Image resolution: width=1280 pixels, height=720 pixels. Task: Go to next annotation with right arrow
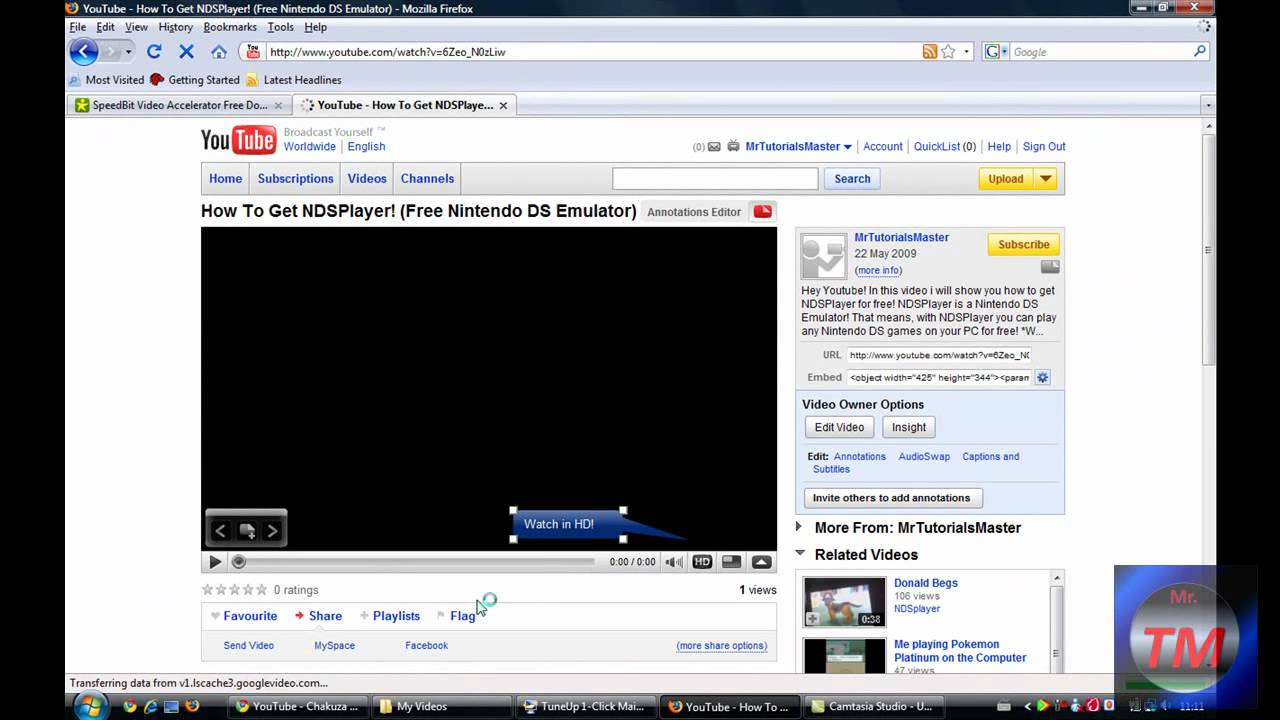(x=272, y=531)
